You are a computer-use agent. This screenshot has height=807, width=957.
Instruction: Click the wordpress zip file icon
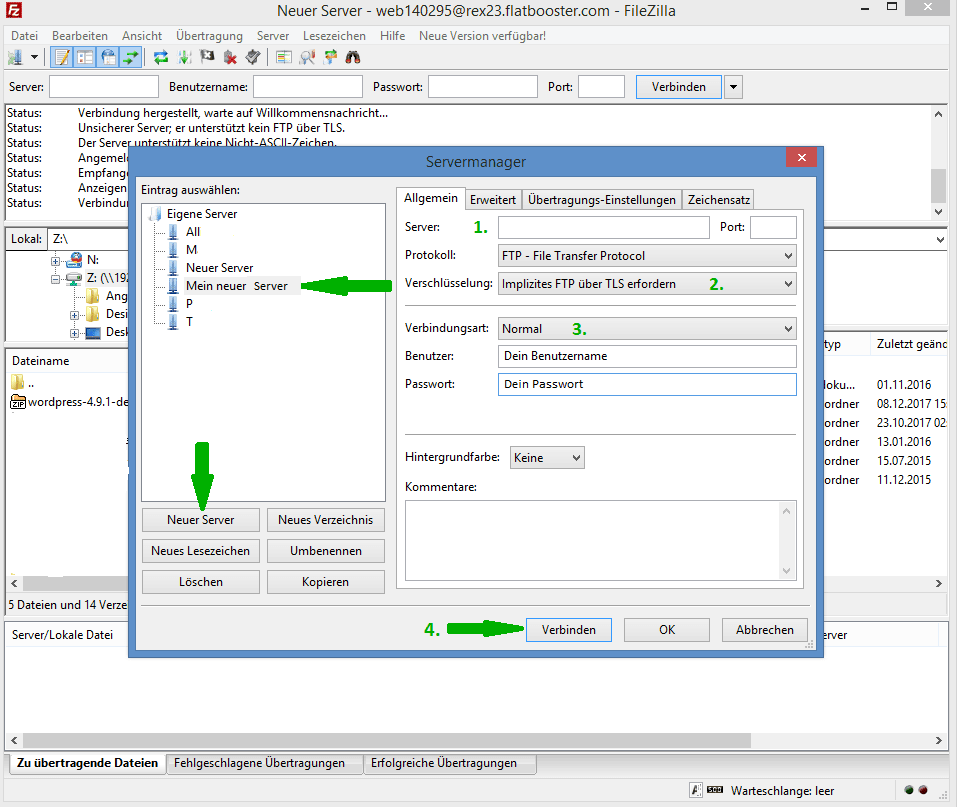click(18, 402)
